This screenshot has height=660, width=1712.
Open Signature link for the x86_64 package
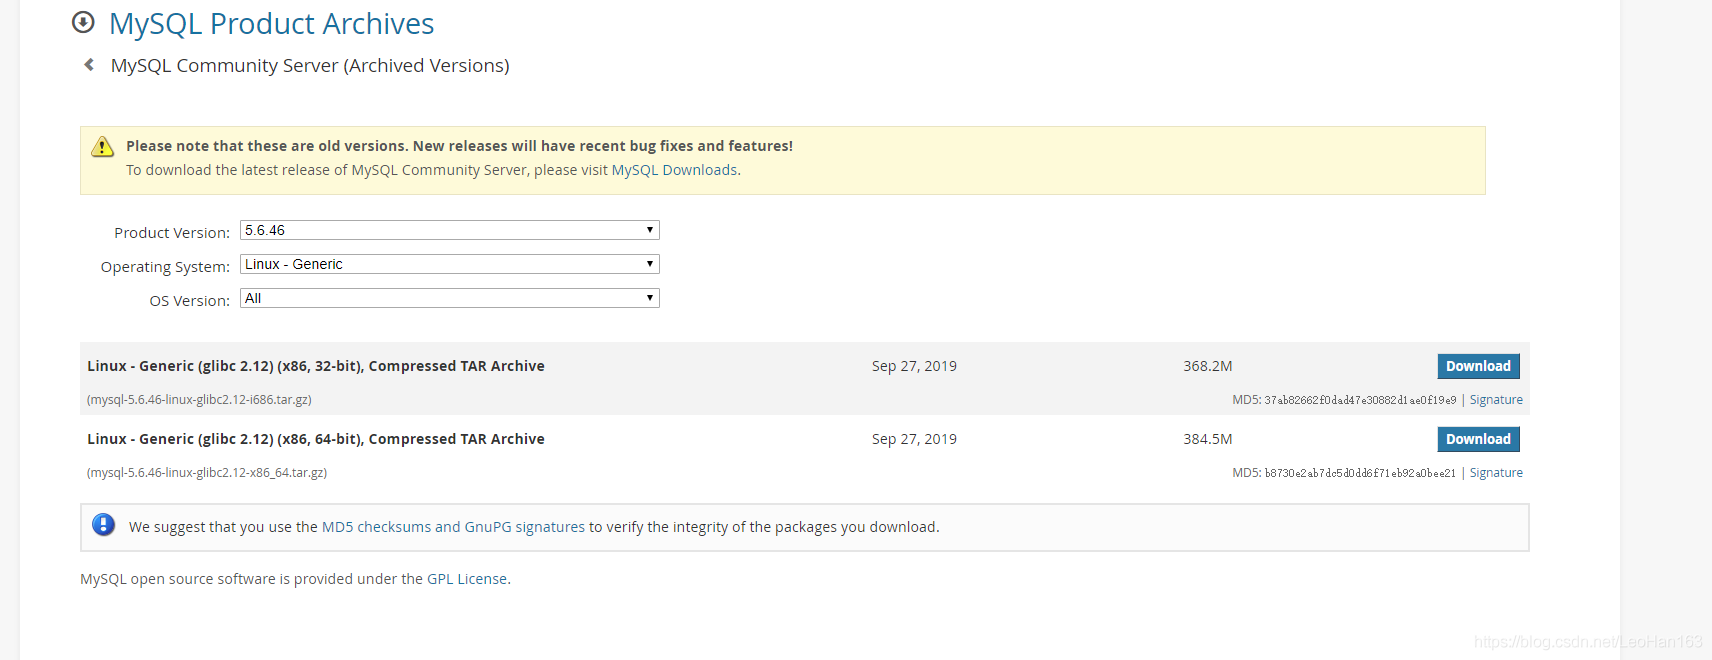coord(1496,473)
